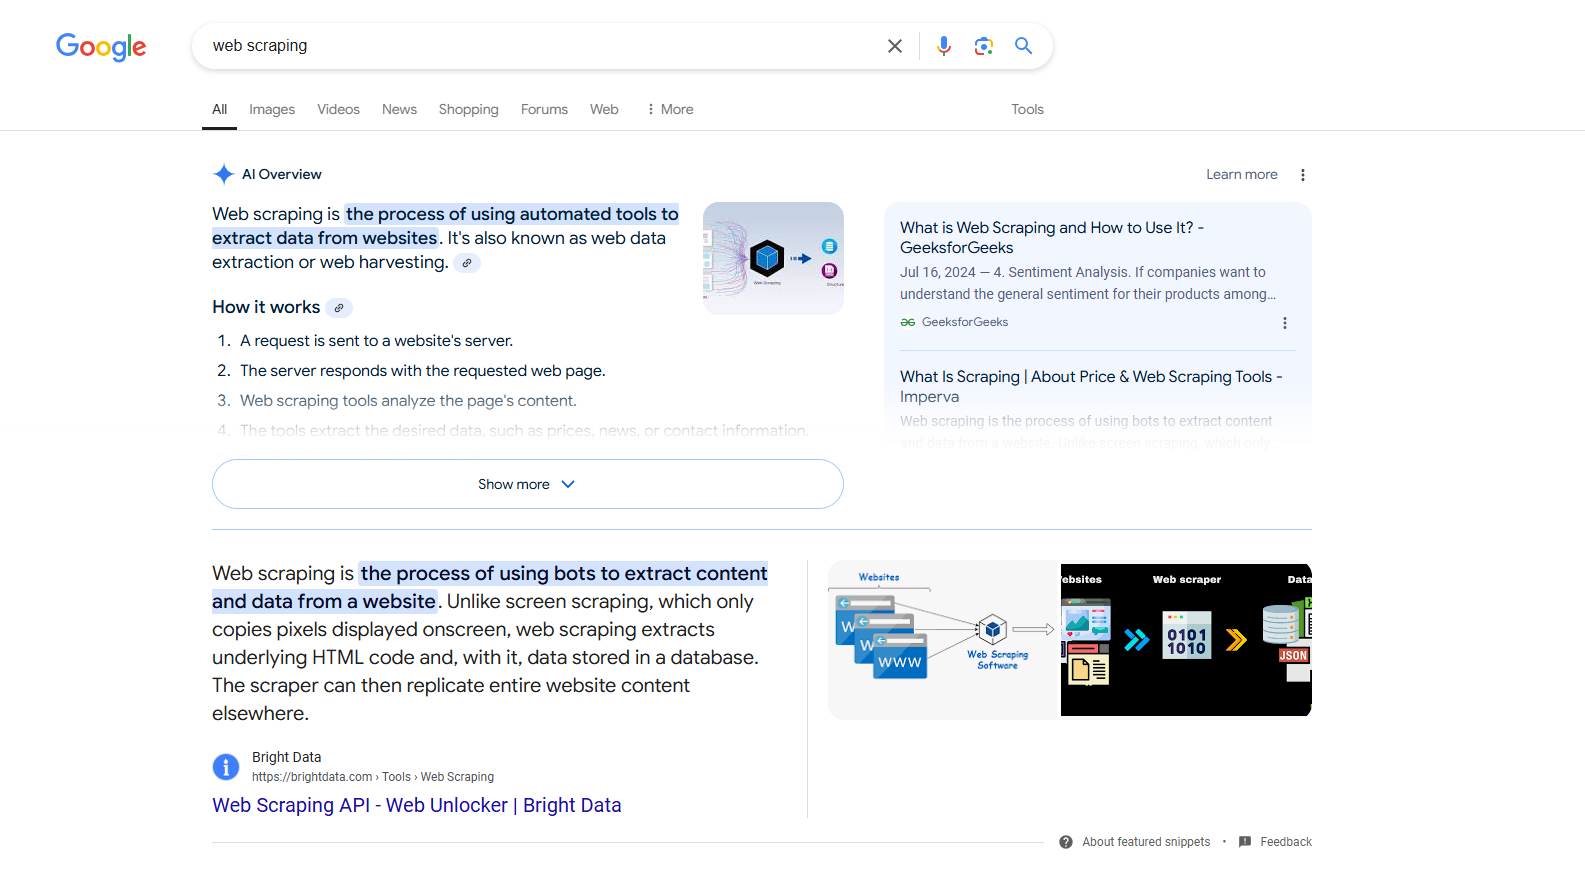Image resolution: width=1585 pixels, height=874 pixels.
Task: Clear the search box with X icon
Action: coord(894,46)
